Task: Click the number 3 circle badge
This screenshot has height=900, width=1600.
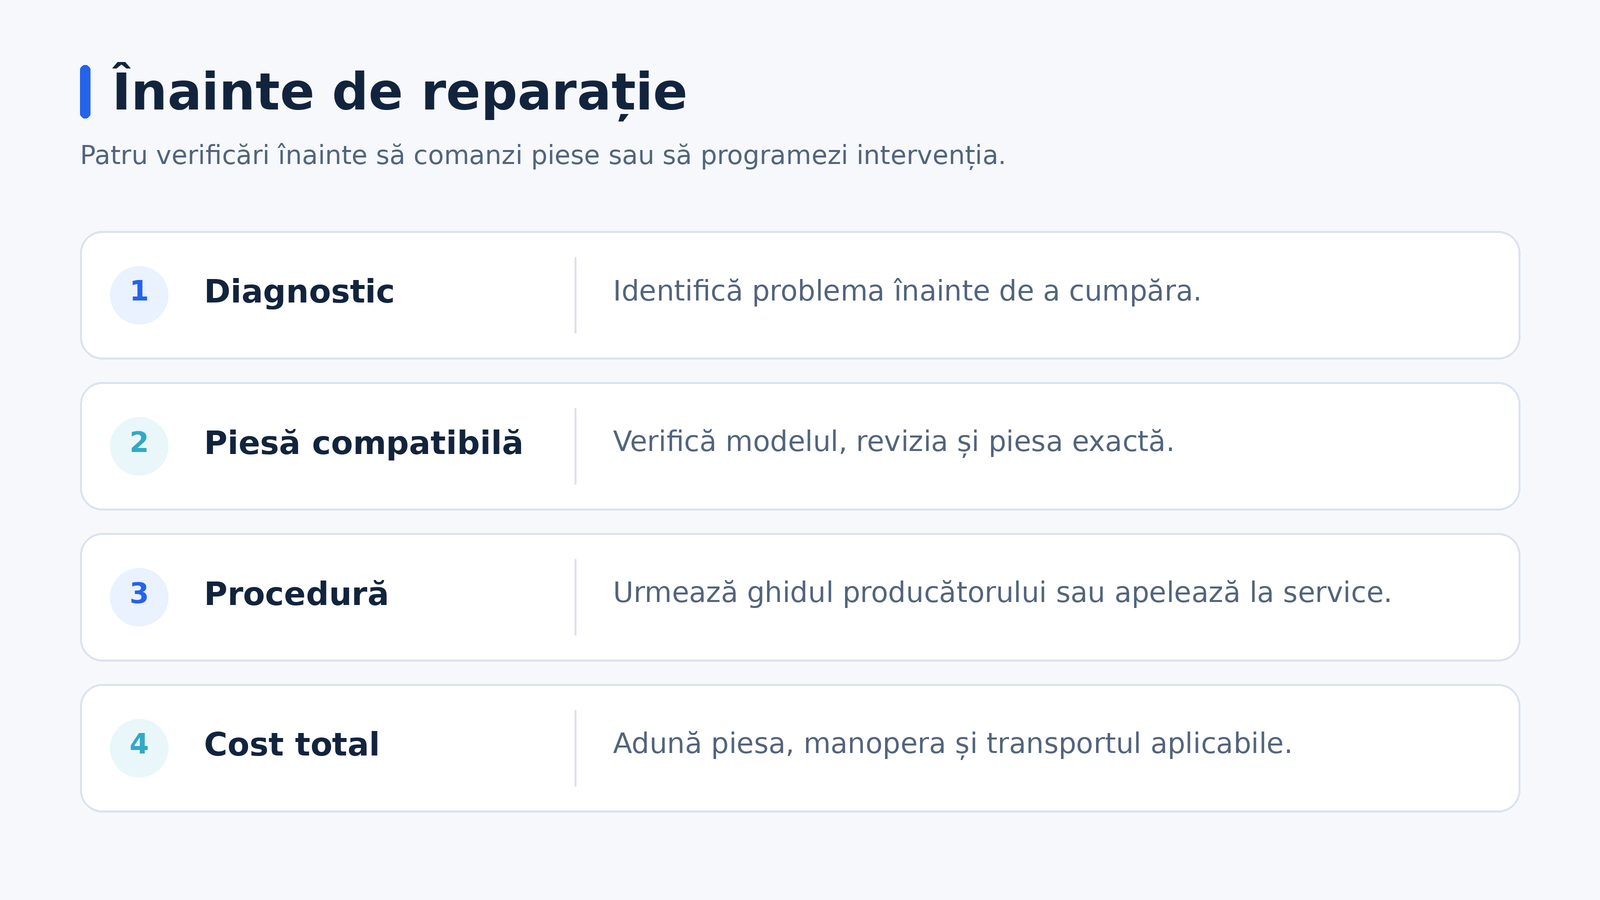Action: (139, 597)
